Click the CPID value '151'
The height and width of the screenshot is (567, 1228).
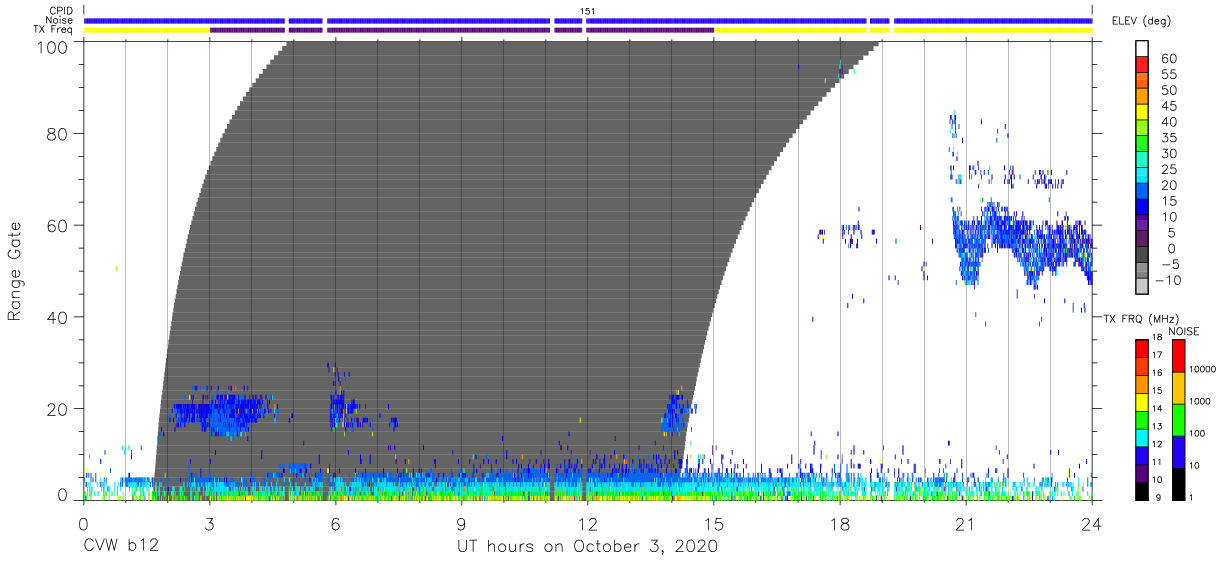[588, 11]
